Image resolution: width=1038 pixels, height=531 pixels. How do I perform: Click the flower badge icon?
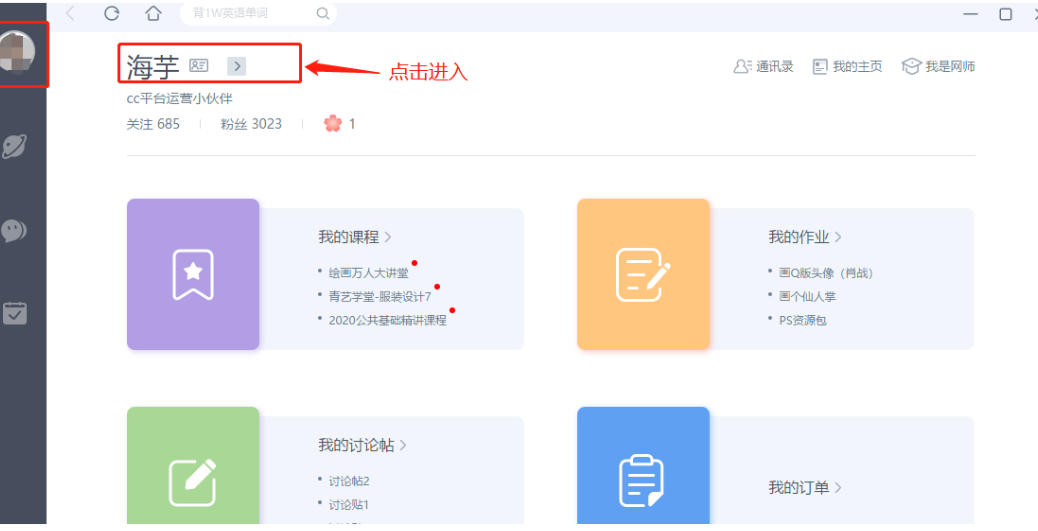(332, 123)
